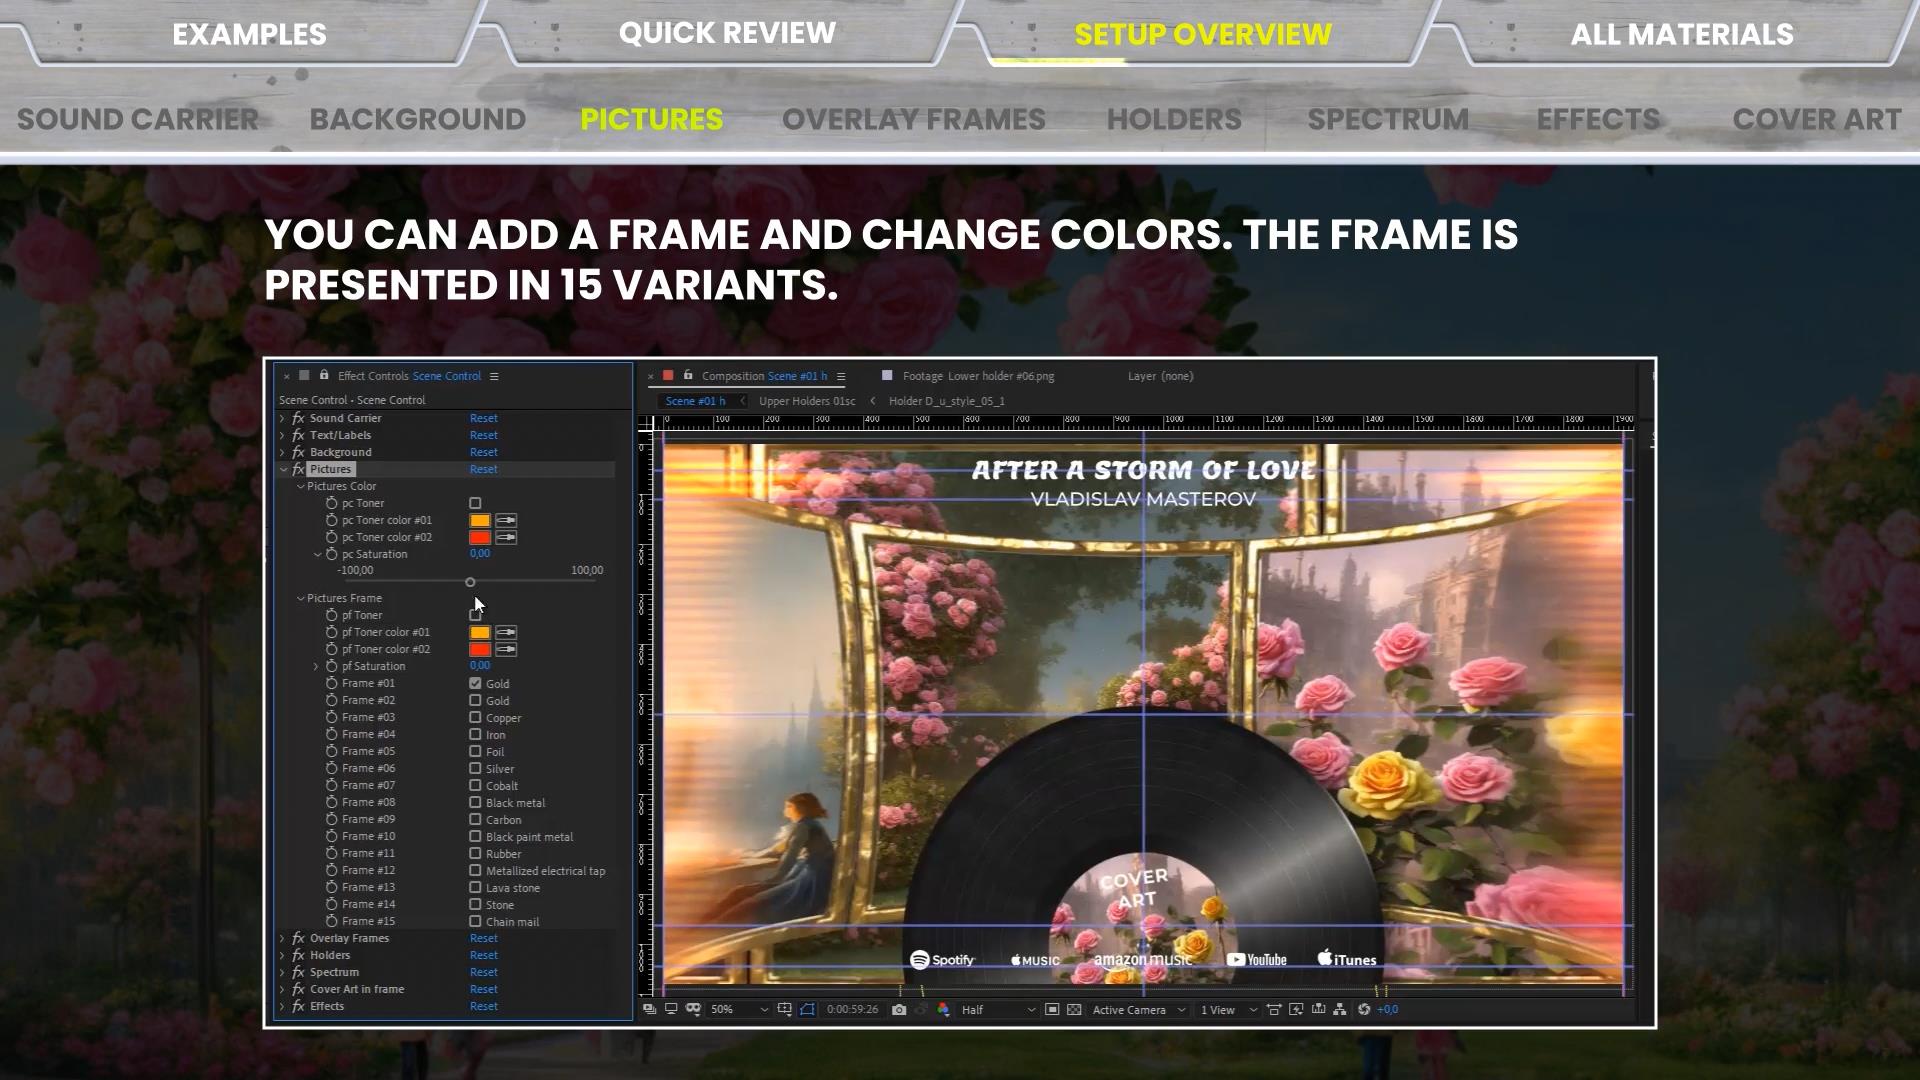
Task: Click the snapshot camera icon in viewer bar
Action: click(x=899, y=1010)
